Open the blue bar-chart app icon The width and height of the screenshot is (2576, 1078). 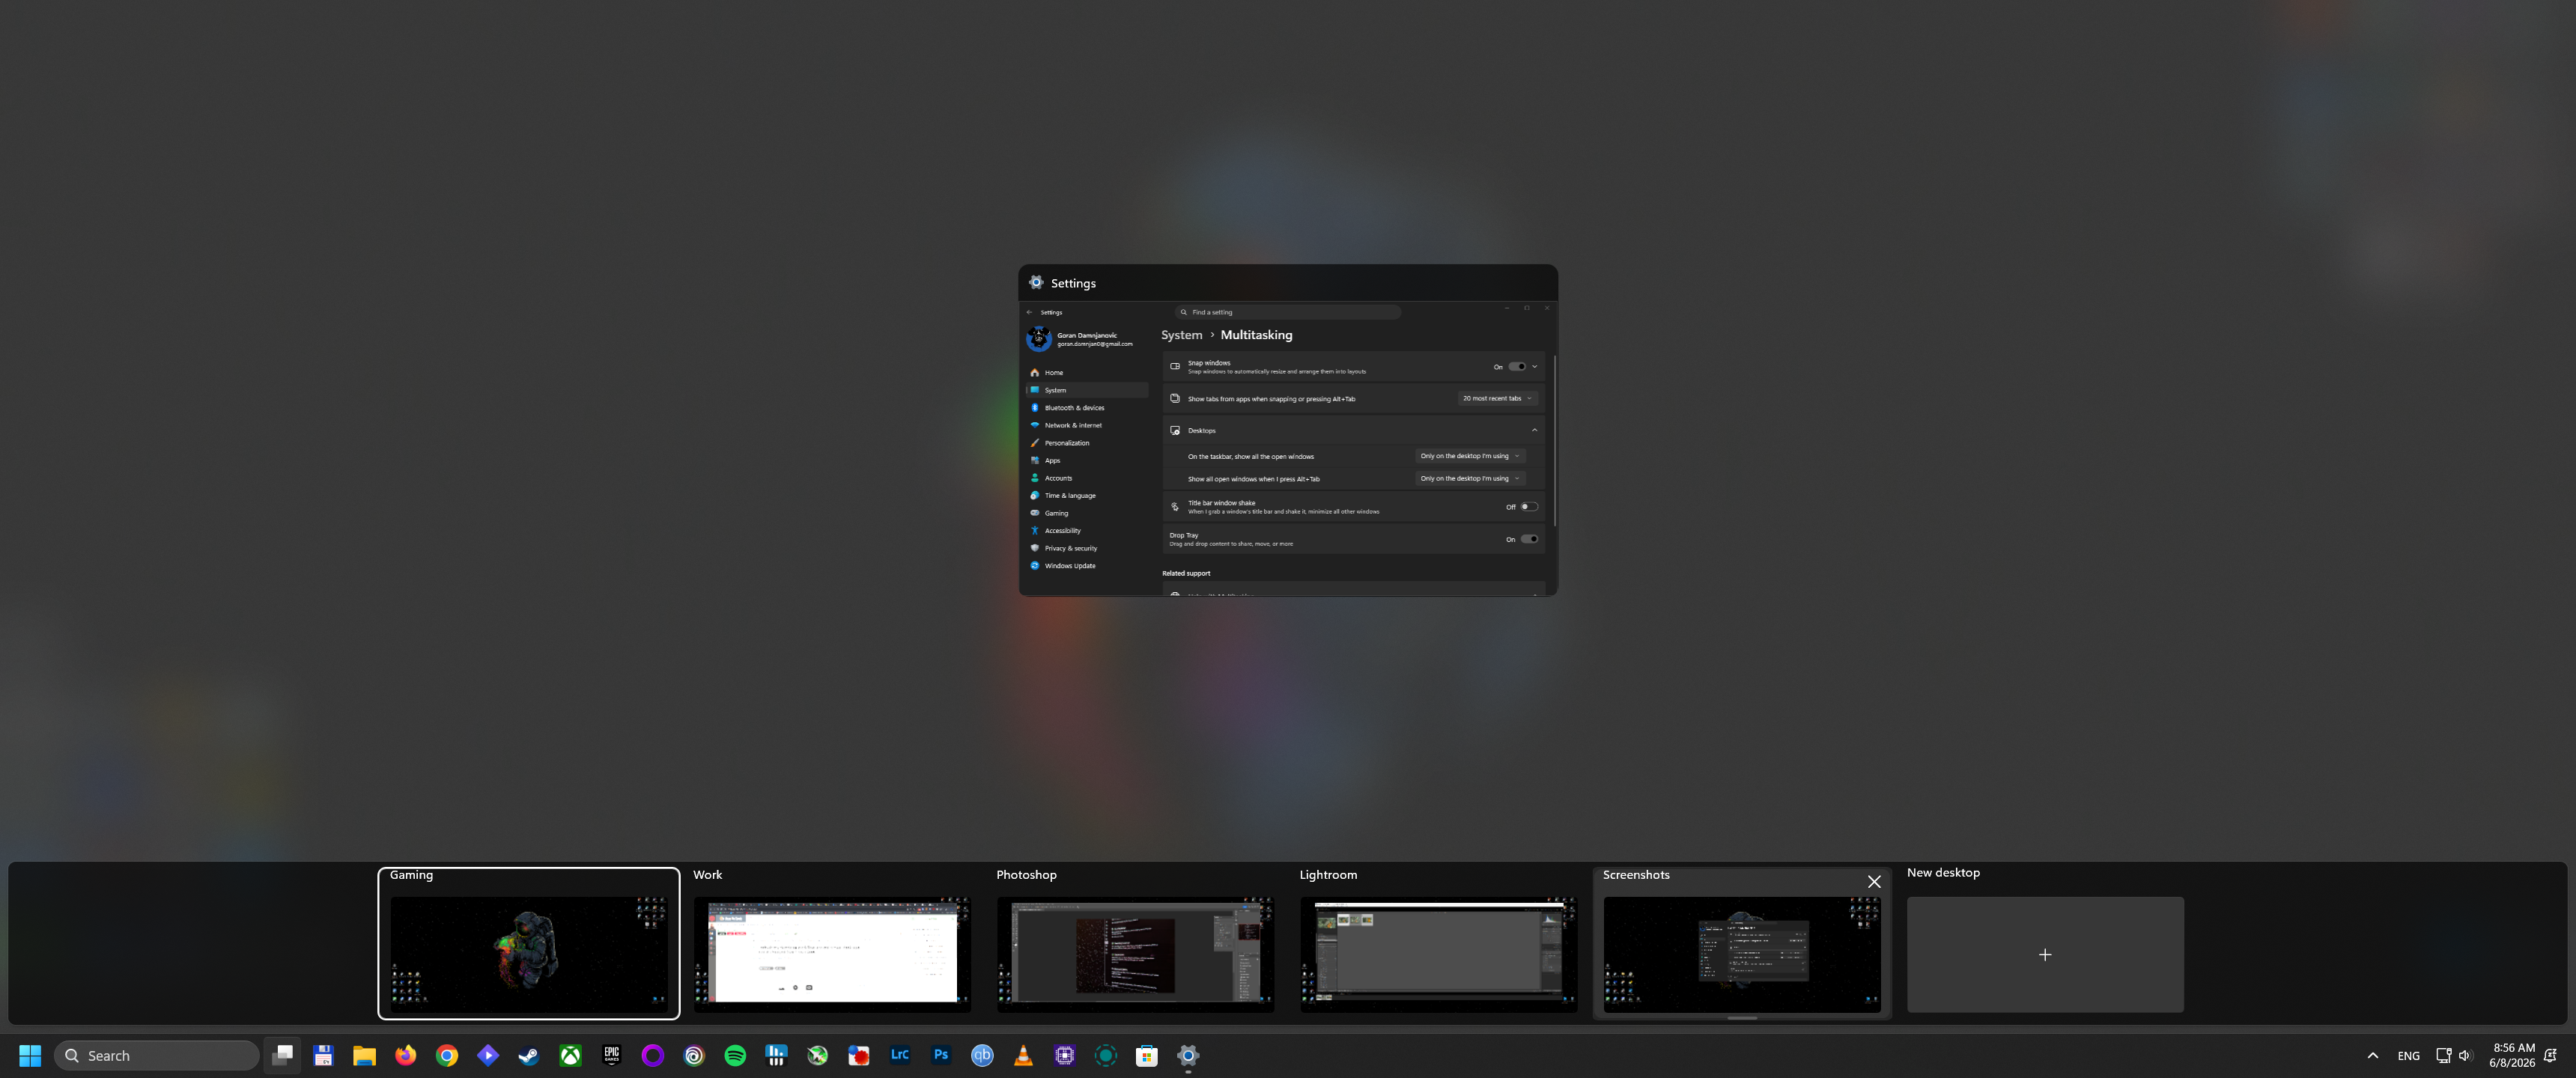click(776, 1055)
